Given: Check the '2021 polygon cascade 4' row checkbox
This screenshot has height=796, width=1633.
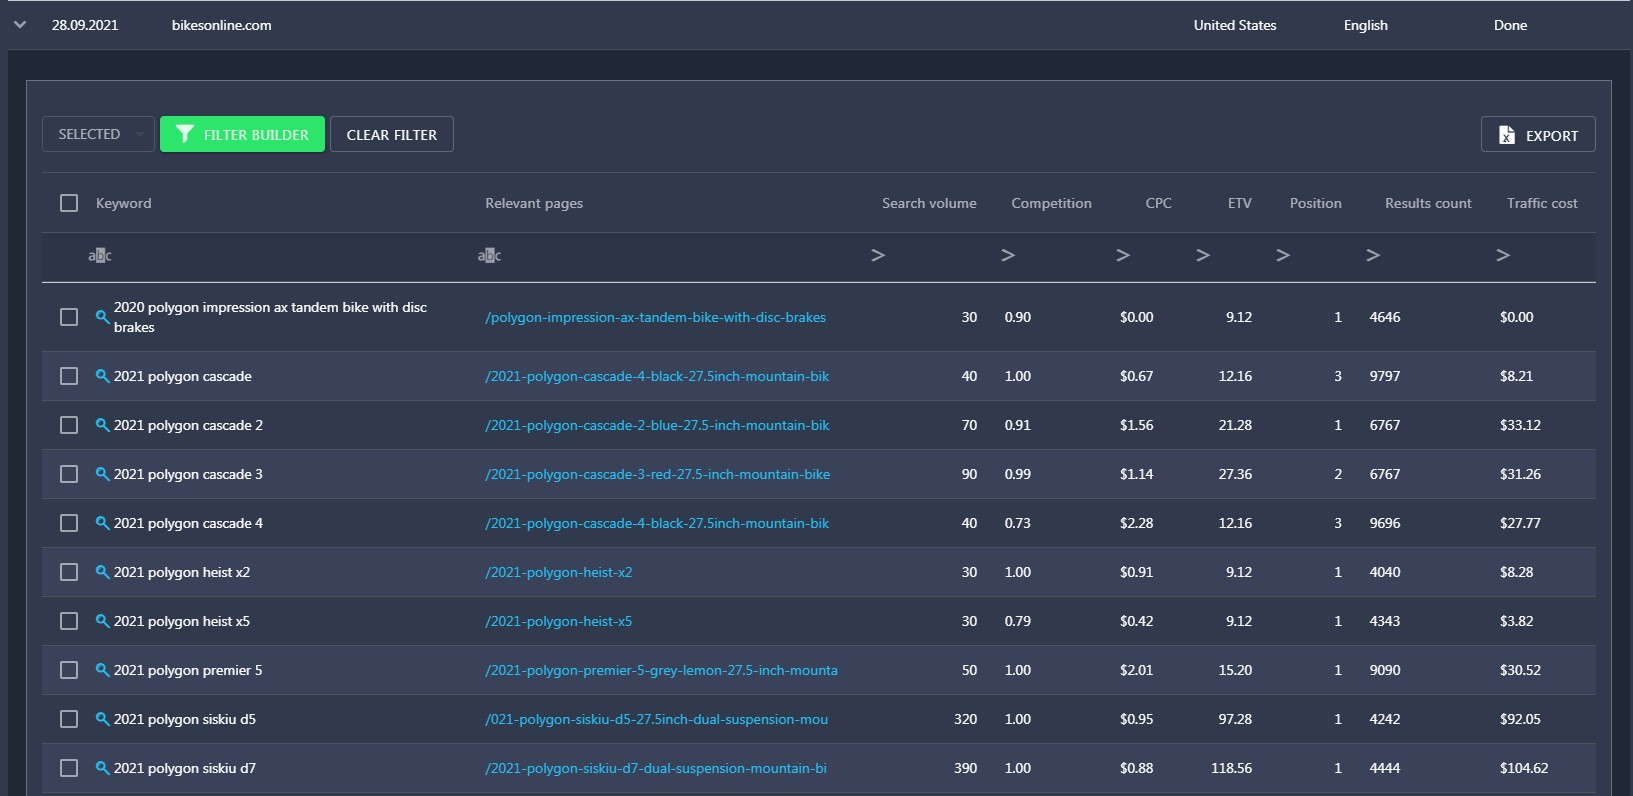Looking at the screenshot, I should [69, 523].
